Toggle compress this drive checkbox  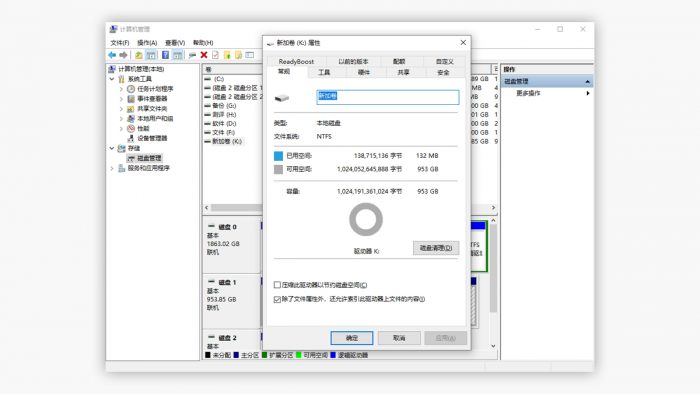click(x=277, y=285)
